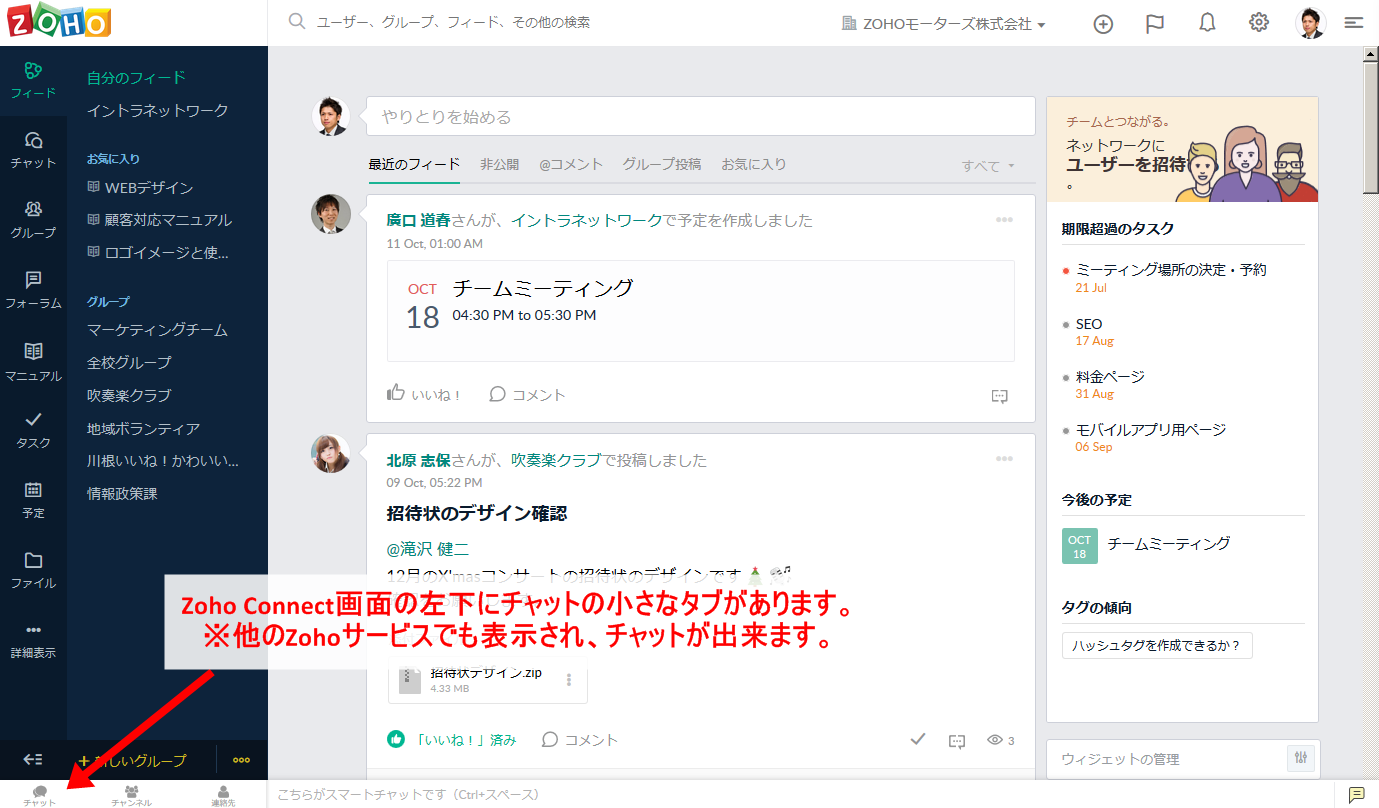Viewport: 1379px width, 808px height.
Task: Open 吹奏楽クラブ group in sidebar
Action: (129, 395)
